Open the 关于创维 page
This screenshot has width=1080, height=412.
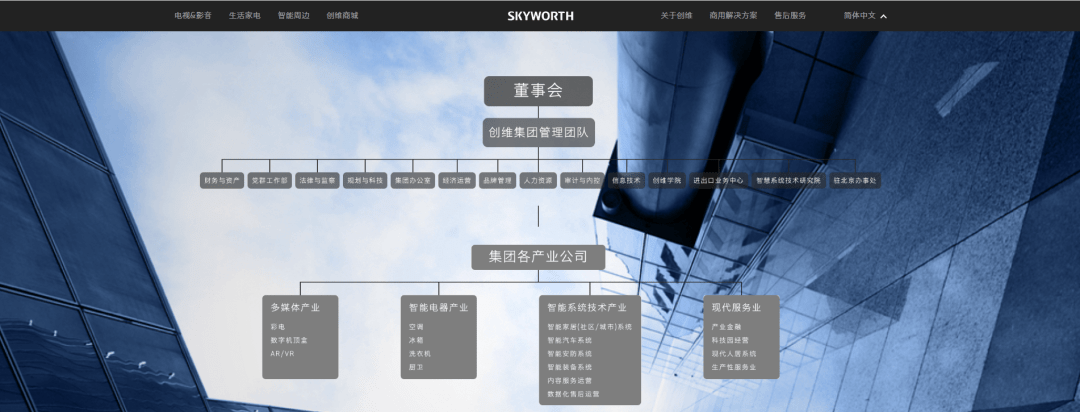[x=677, y=16]
